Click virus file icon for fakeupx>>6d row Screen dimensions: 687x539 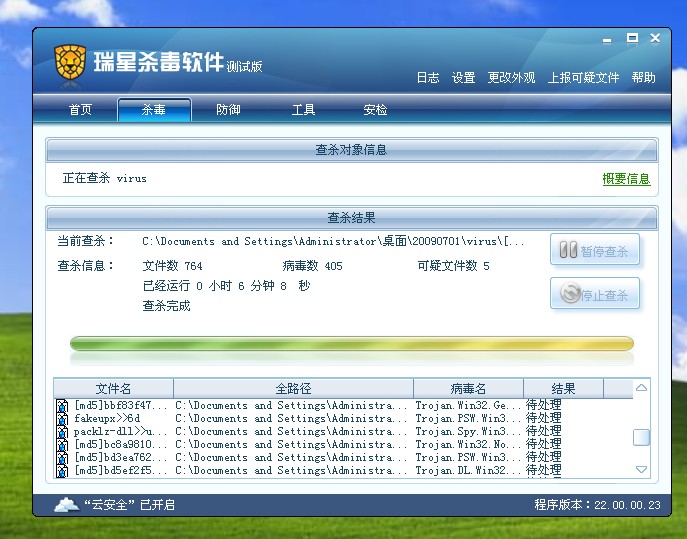[62, 419]
